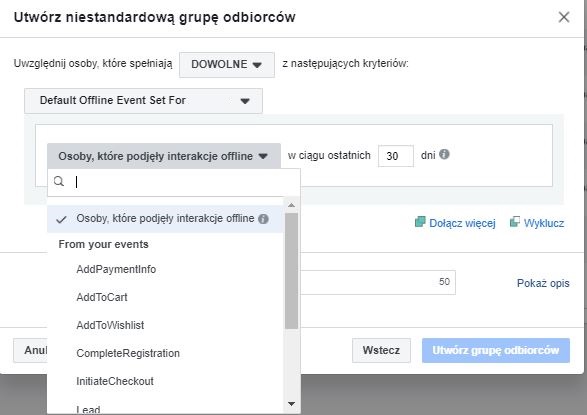Select checked 'Osoby, które podjęły interakcje offline' option

[165, 219]
